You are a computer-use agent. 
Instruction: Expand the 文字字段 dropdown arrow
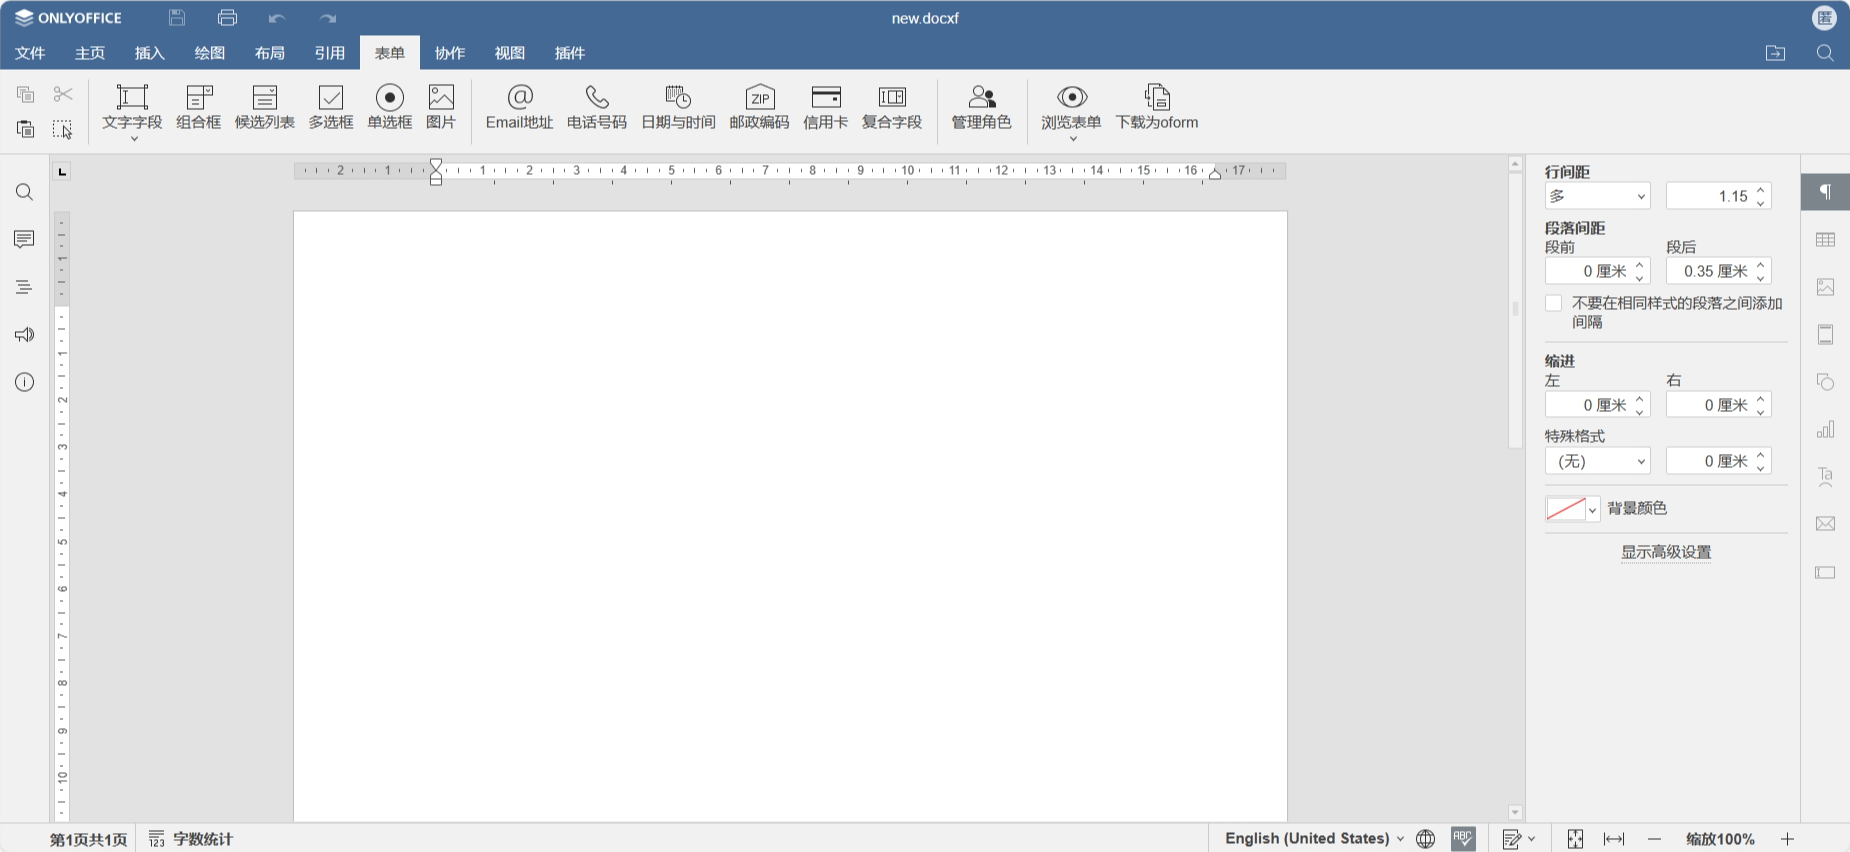133,138
